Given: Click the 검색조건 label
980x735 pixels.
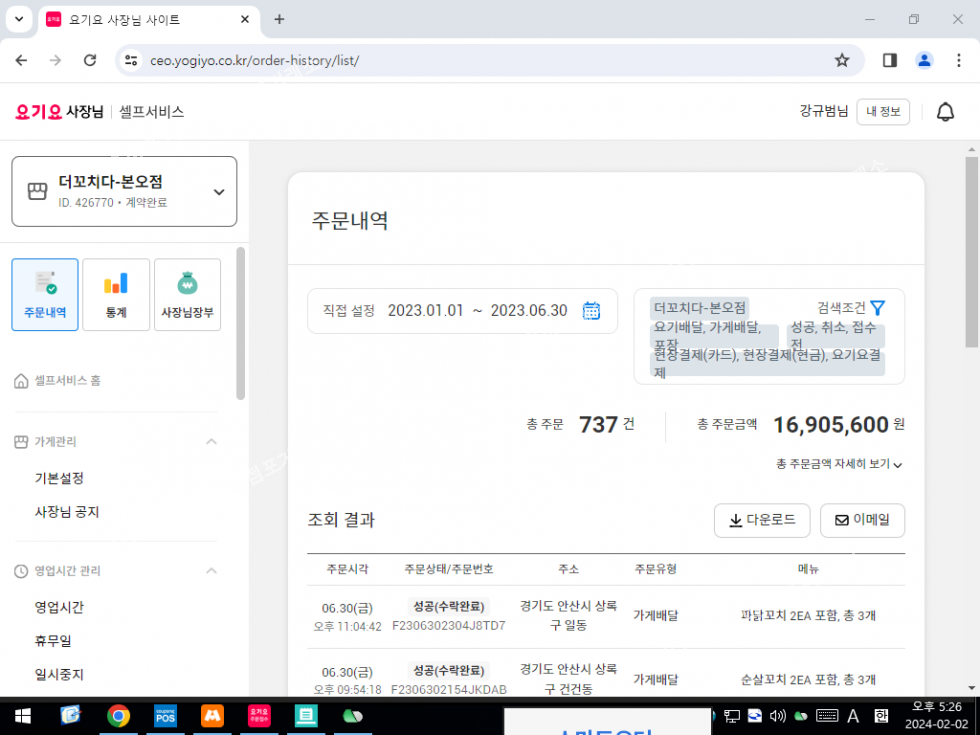Looking at the screenshot, I should point(841,308).
